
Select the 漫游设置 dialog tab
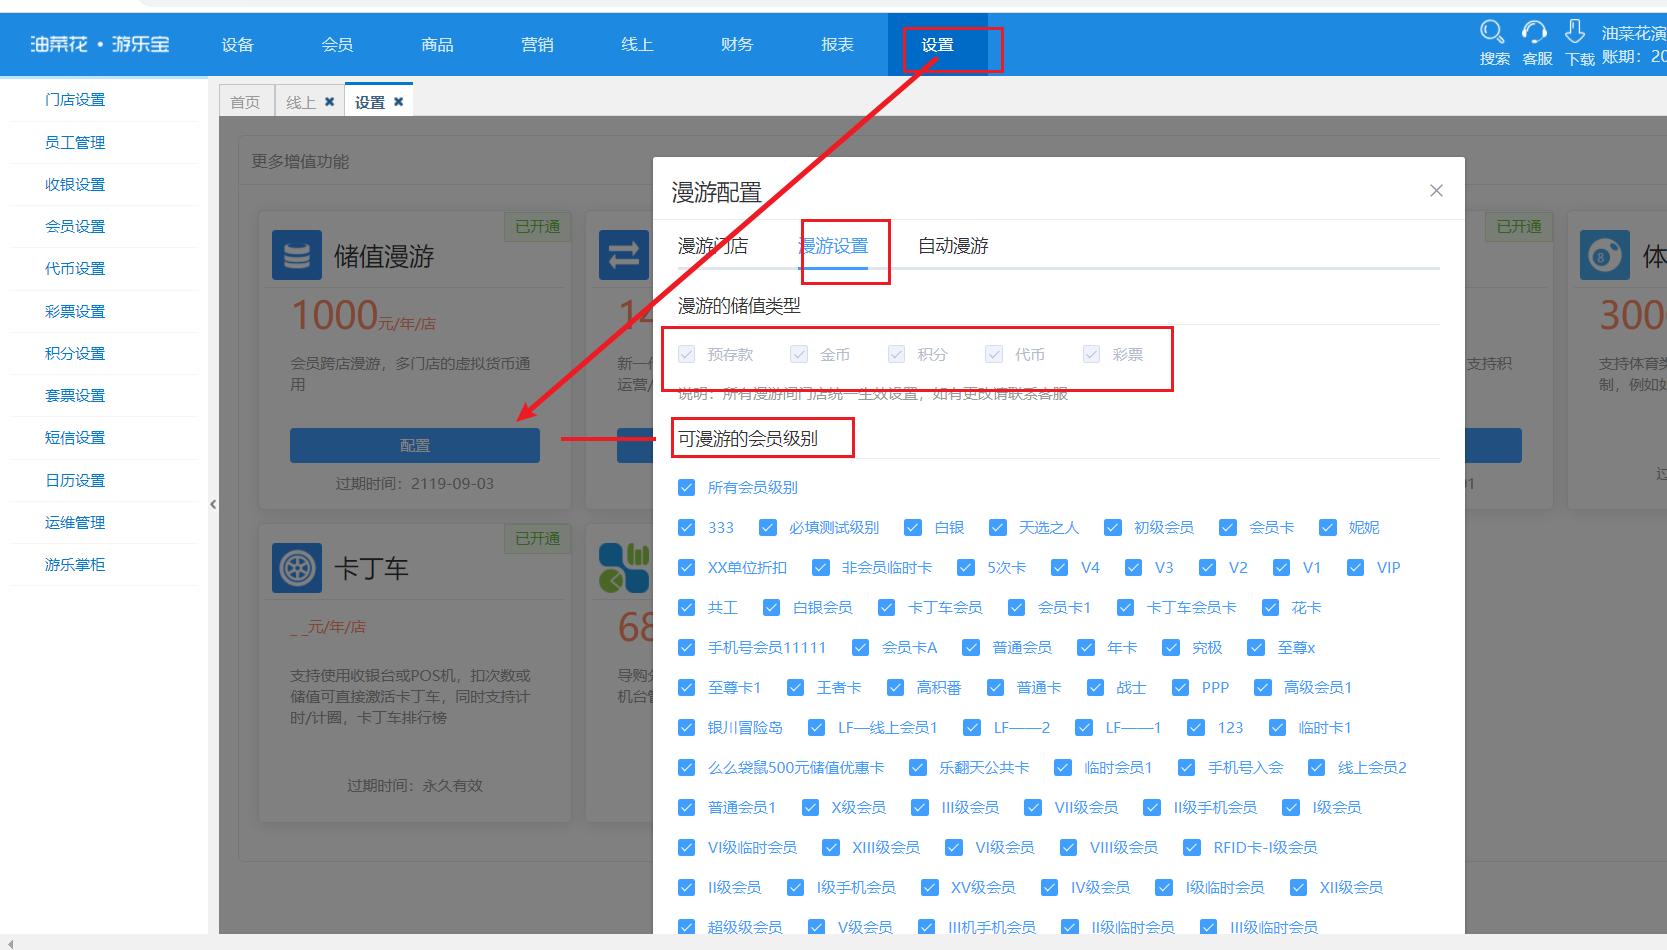coord(833,246)
